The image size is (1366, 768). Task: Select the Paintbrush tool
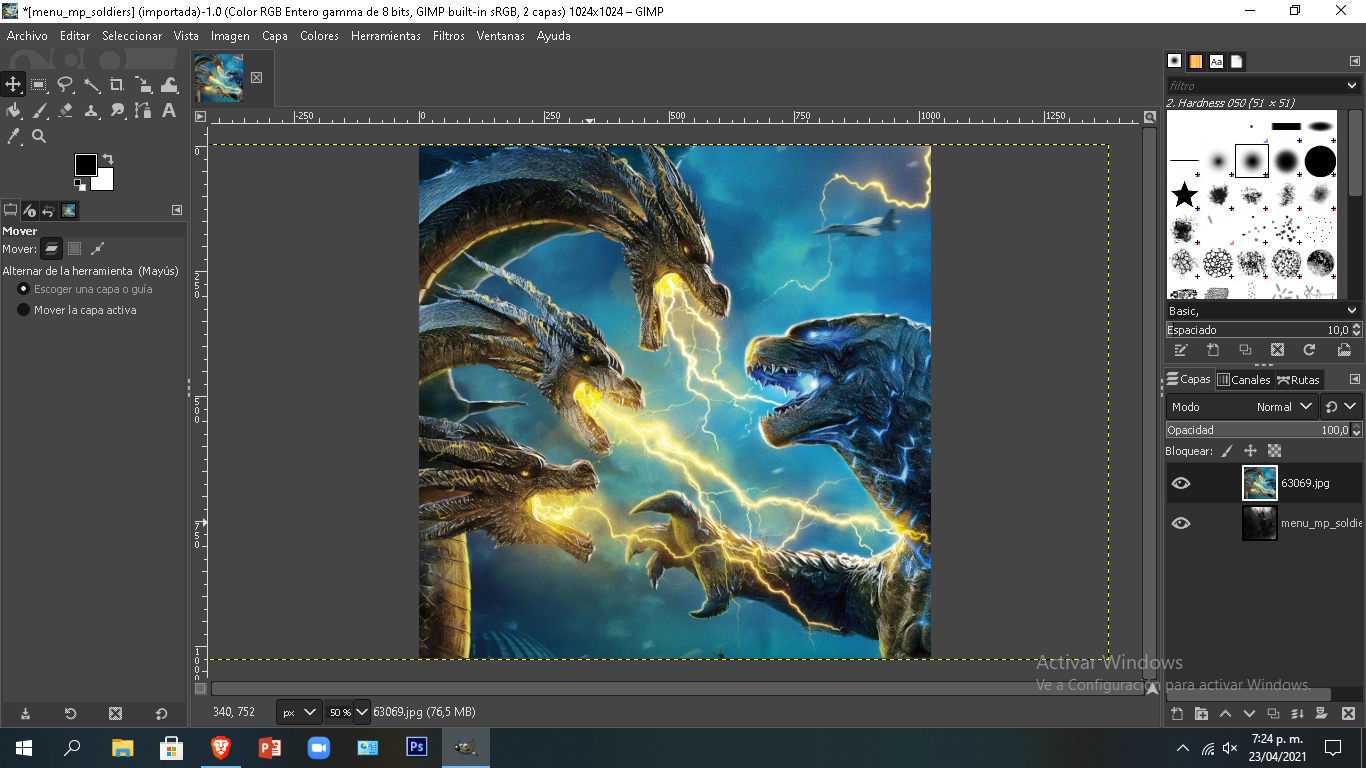tap(39, 111)
